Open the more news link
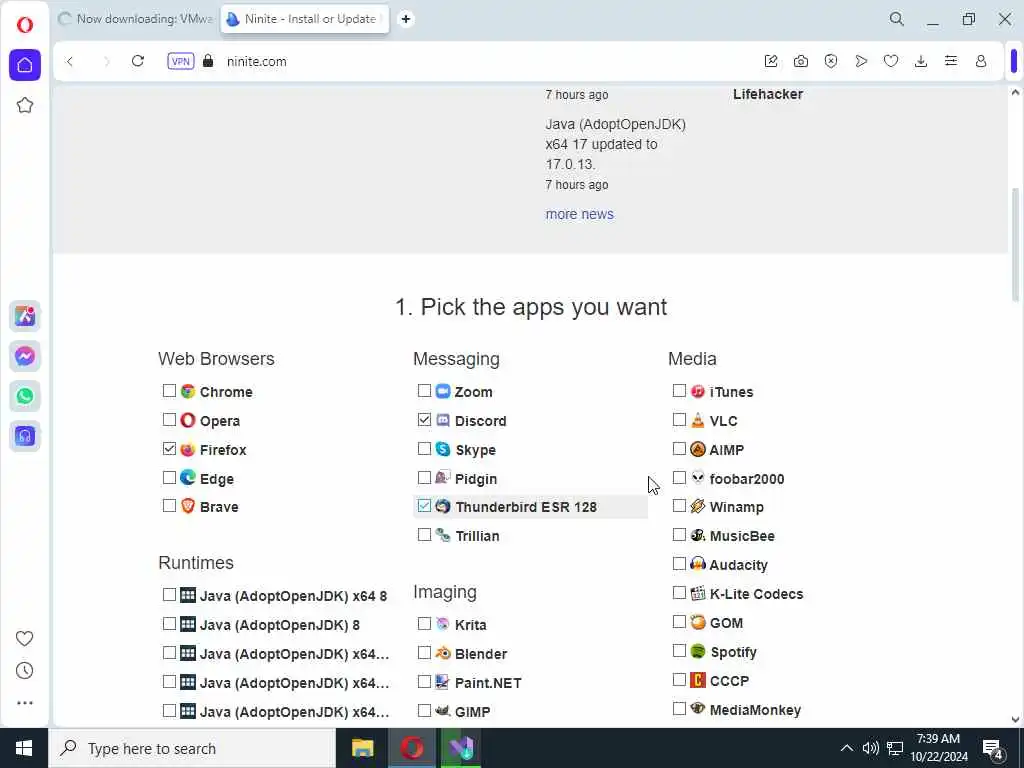 coord(579,214)
